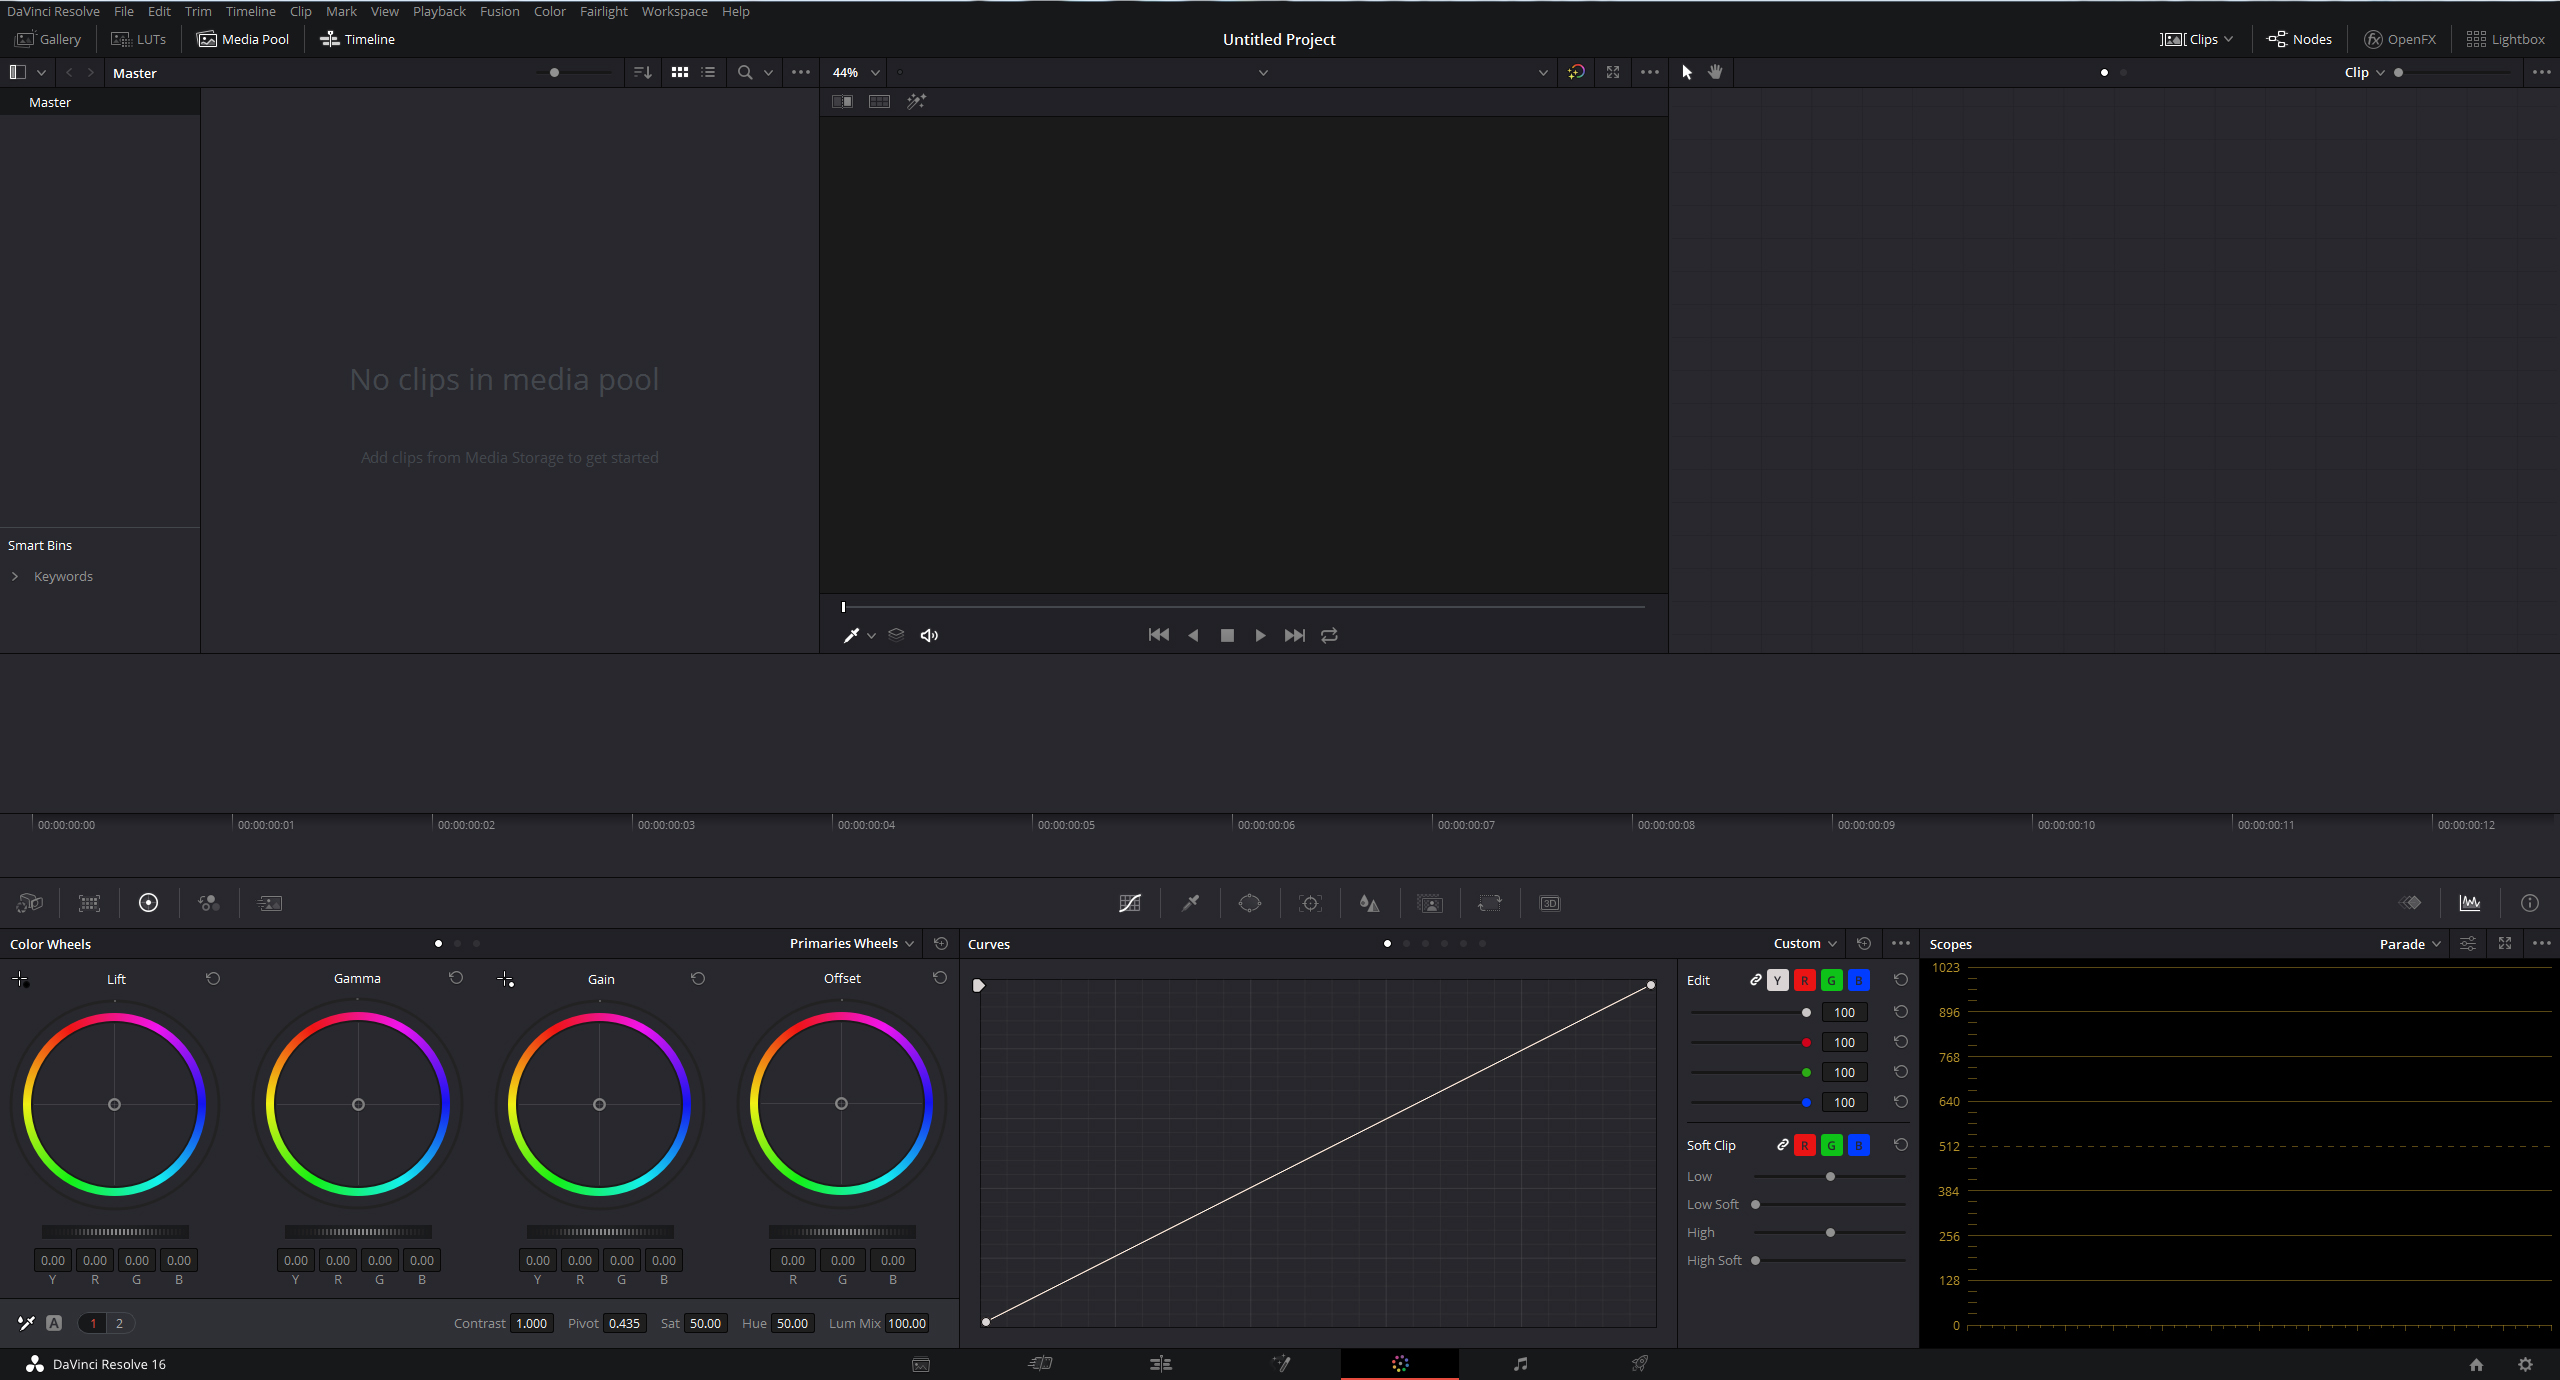Toggle the Edit curve channel link
The width and height of the screenshot is (2560, 1380).
coord(1755,980)
